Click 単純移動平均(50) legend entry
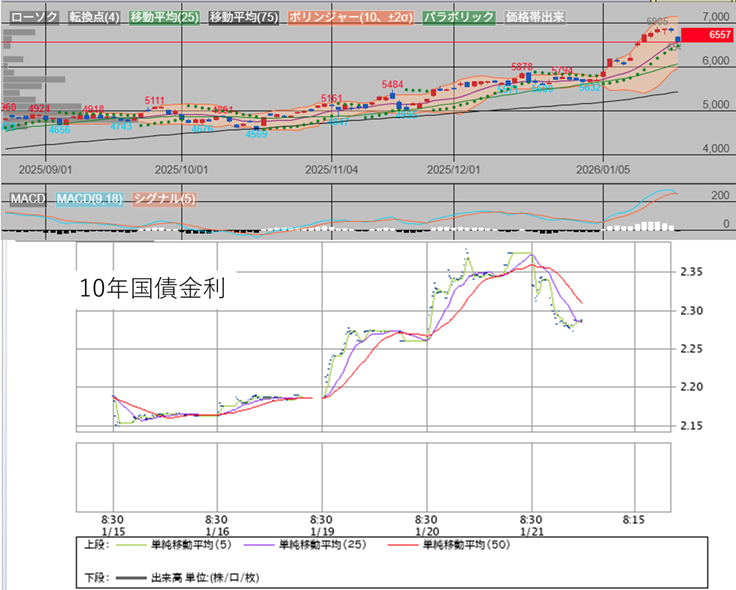Viewport: 736px width, 590px height. click(463, 545)
